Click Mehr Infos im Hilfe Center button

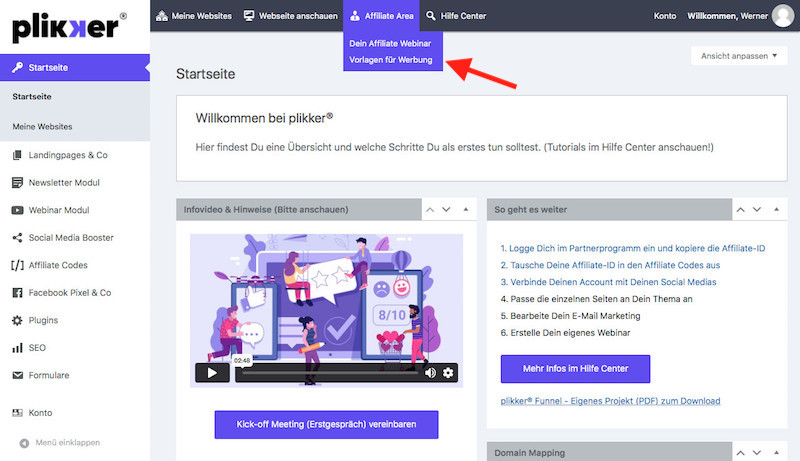tap(575, 369)
